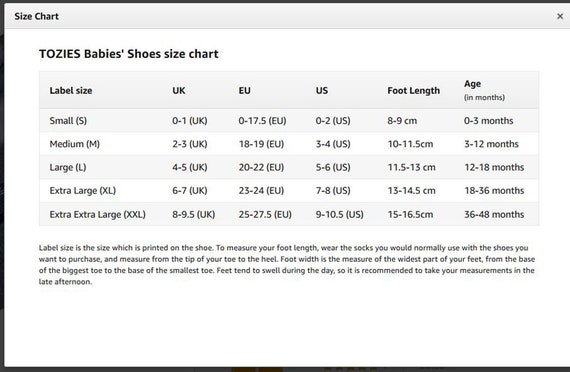Image resolution: width=570 pixels, height=372 pixels.
Task: Click the 8-9 cm foot length cell
Action: pos(402,121)
